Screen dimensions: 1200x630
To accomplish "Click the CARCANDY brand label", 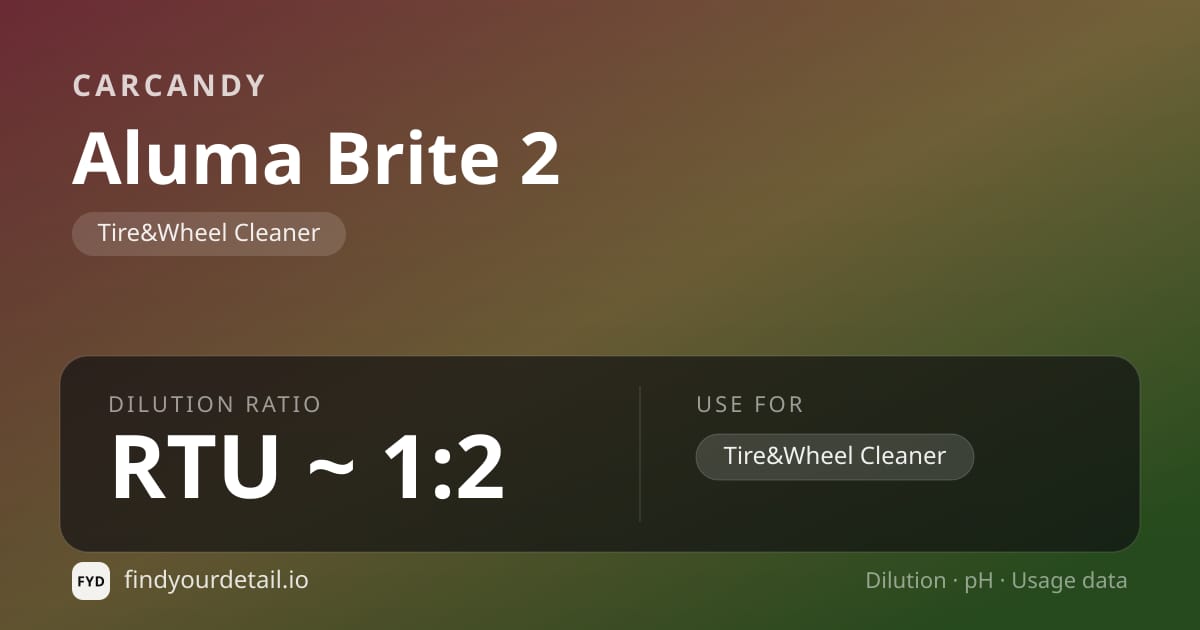I will [x=169, y=86].
